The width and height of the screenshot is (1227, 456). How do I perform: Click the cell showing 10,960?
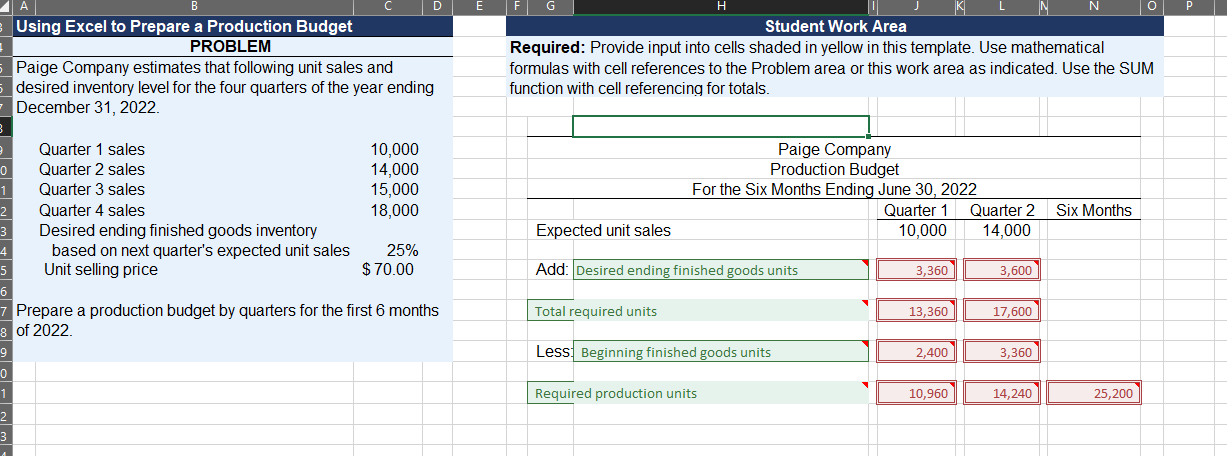tap(917, 393)
